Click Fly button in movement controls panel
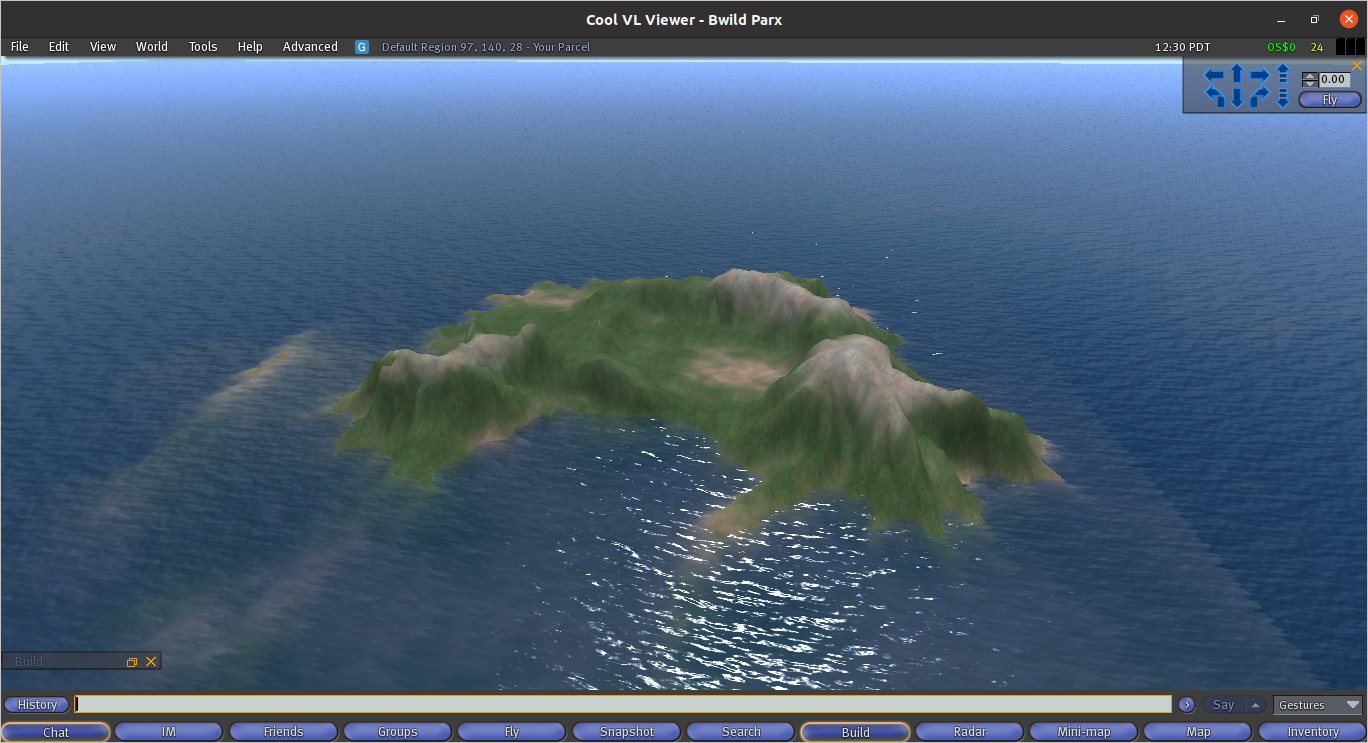 point(1330,100)
